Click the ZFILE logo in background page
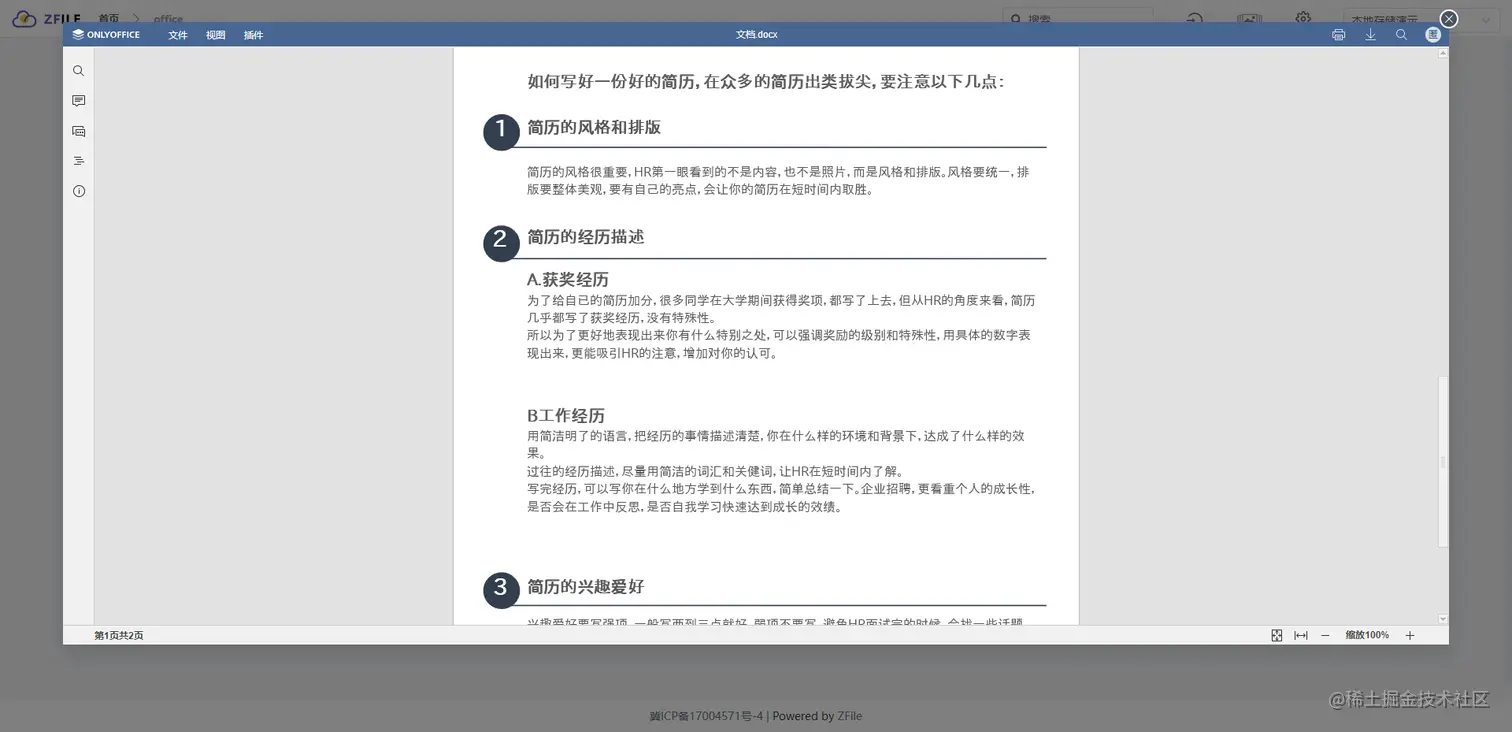This screenshot has width=1512, height=732. click(47, 19)
